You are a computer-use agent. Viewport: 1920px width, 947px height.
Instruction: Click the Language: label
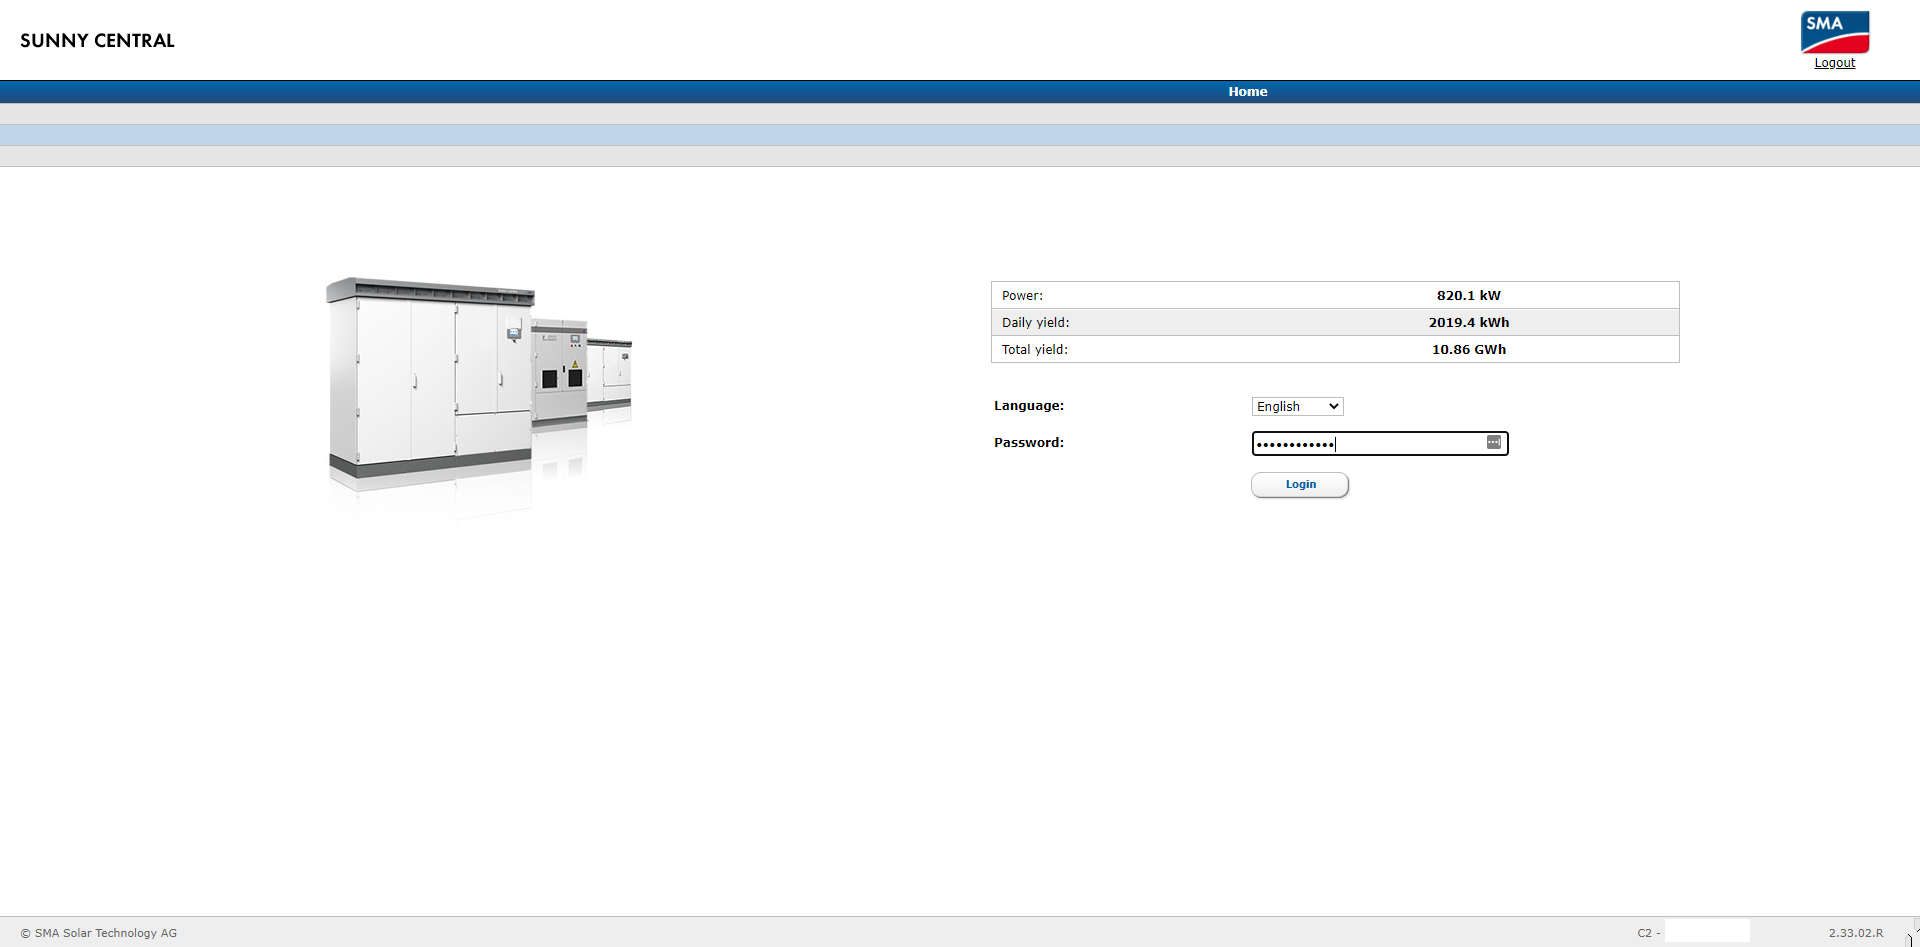pos(1029,405)
